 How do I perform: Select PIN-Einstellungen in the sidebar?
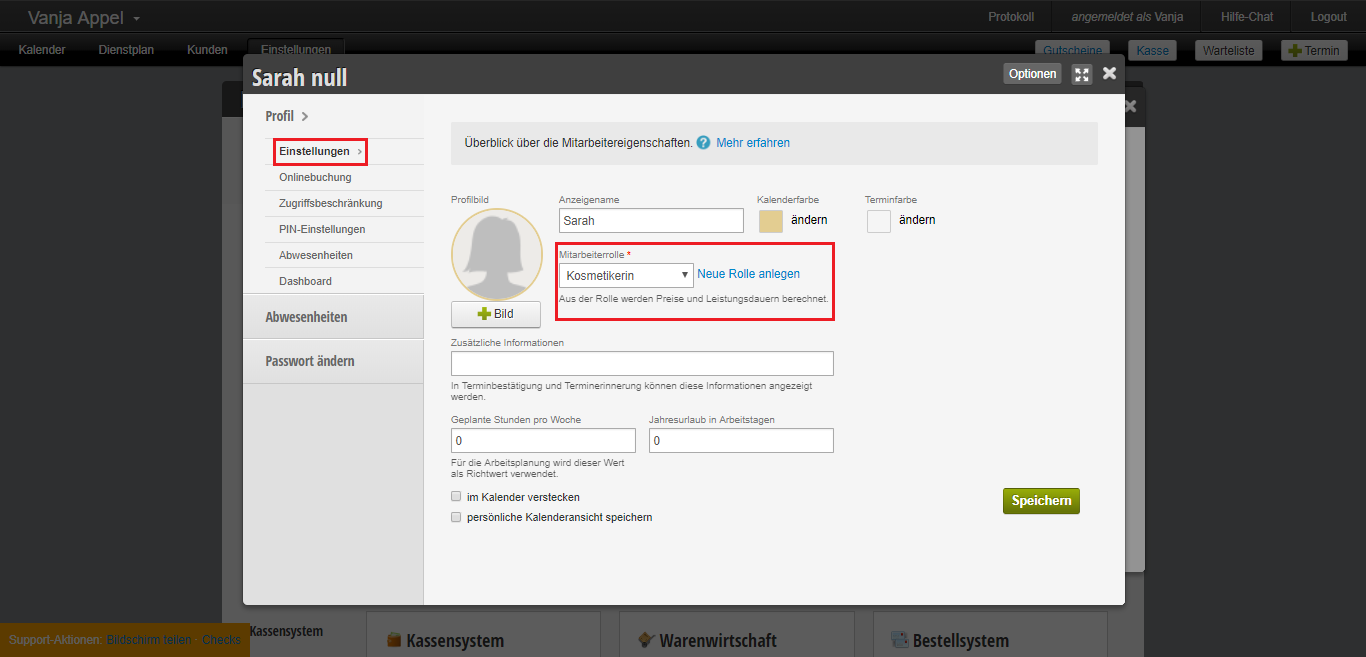point(322,229)
